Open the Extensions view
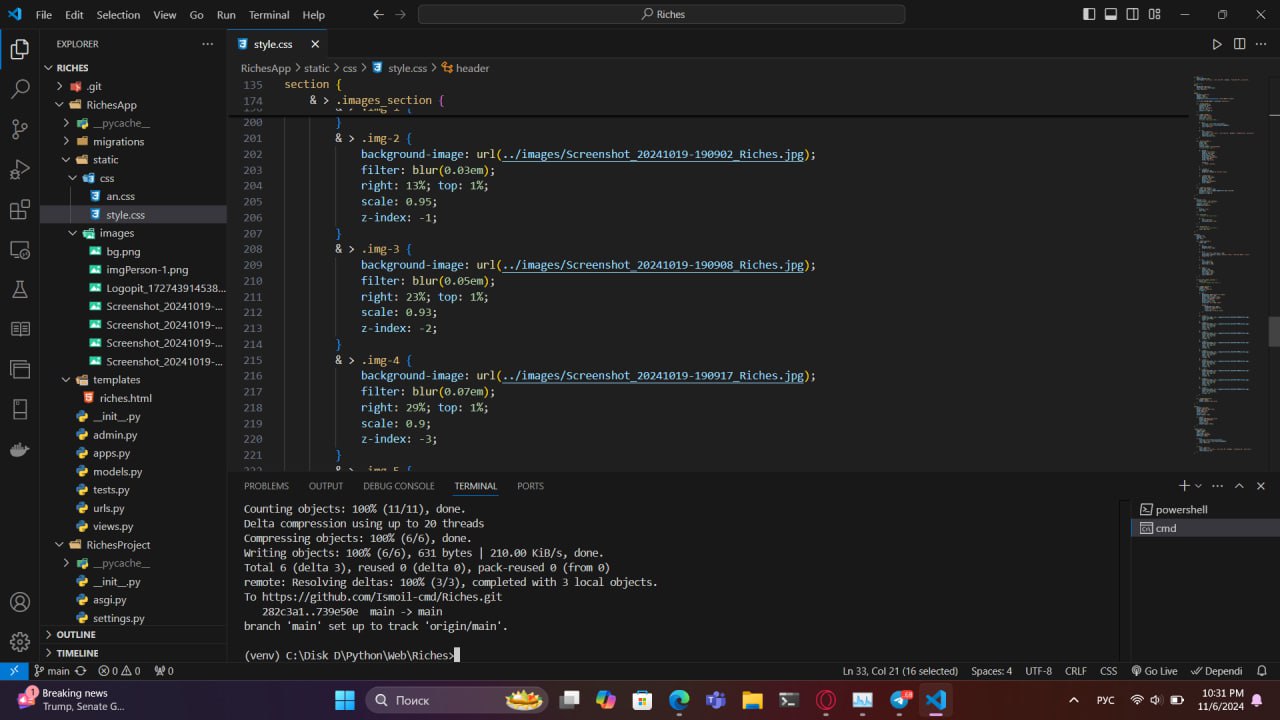Screen dimensions: 1280x720 tap(19, 210)
